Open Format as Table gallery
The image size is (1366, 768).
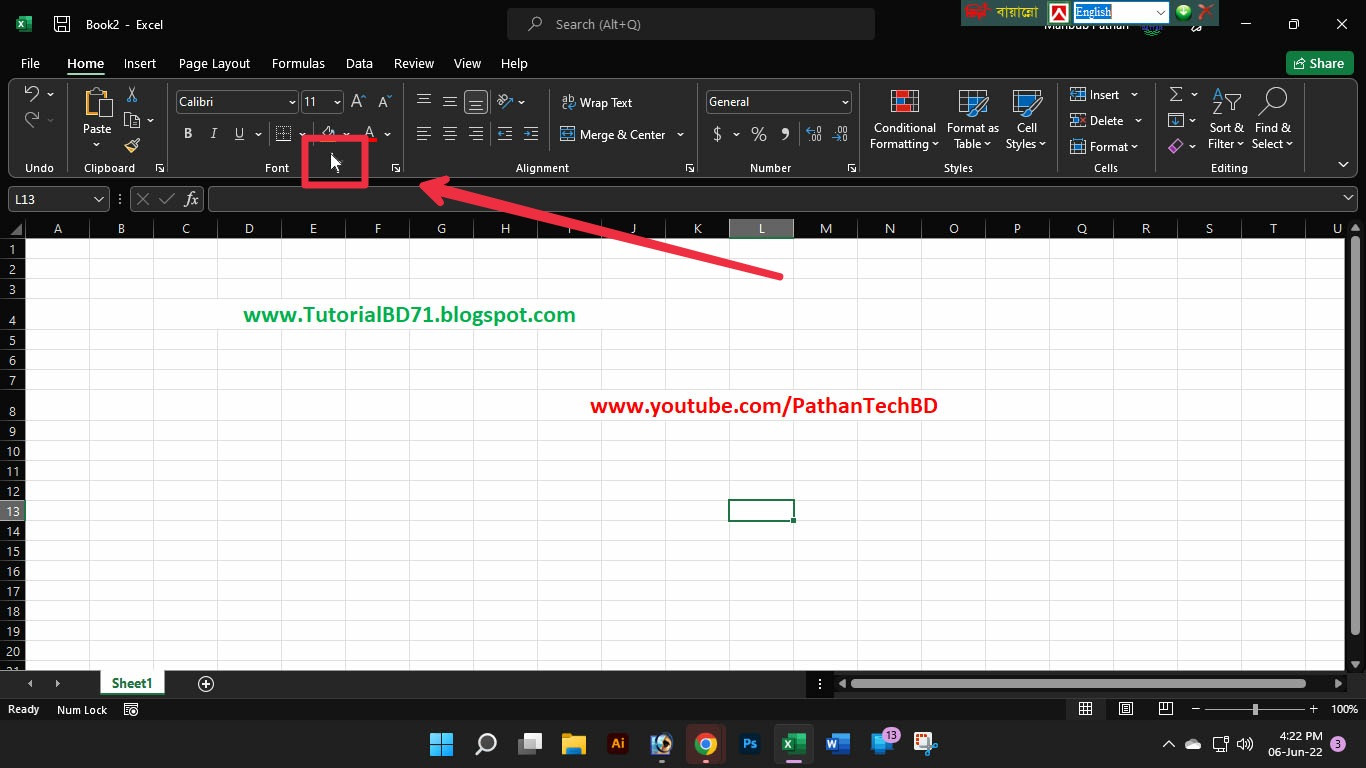click(973, 120)
